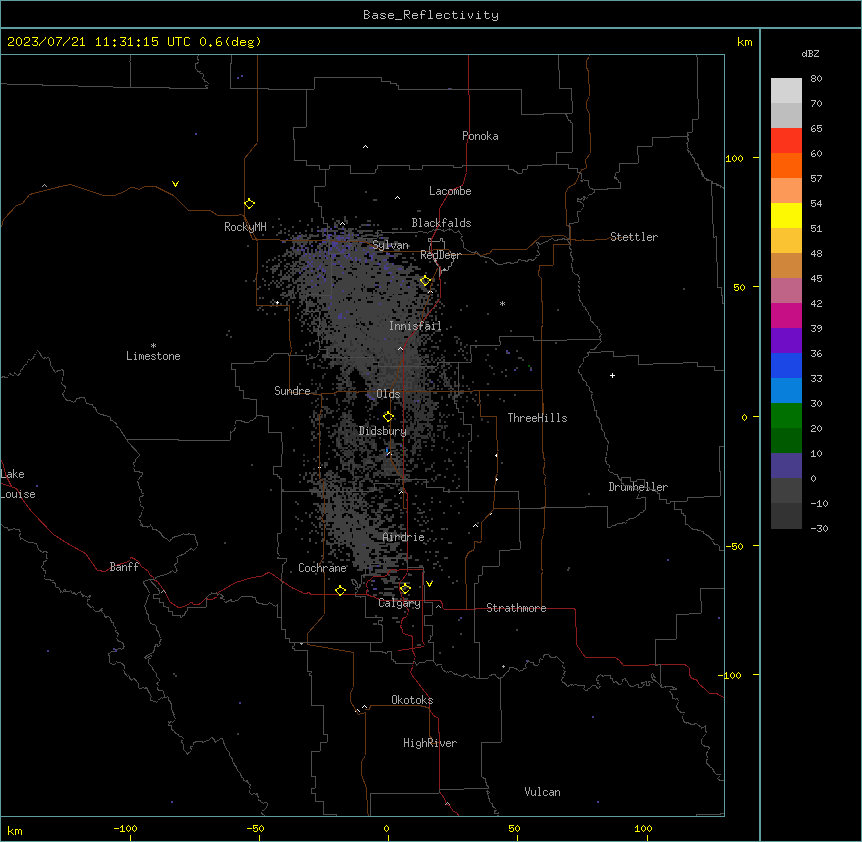Click the yellow 54 dBZ color swatch

coord(786,215)
